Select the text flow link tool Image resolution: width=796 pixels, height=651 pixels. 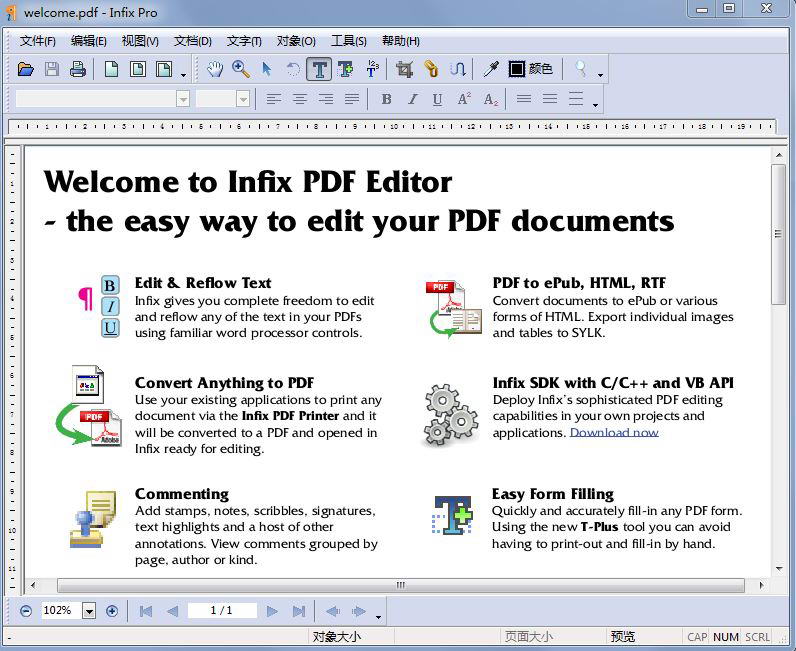point(457,69)
